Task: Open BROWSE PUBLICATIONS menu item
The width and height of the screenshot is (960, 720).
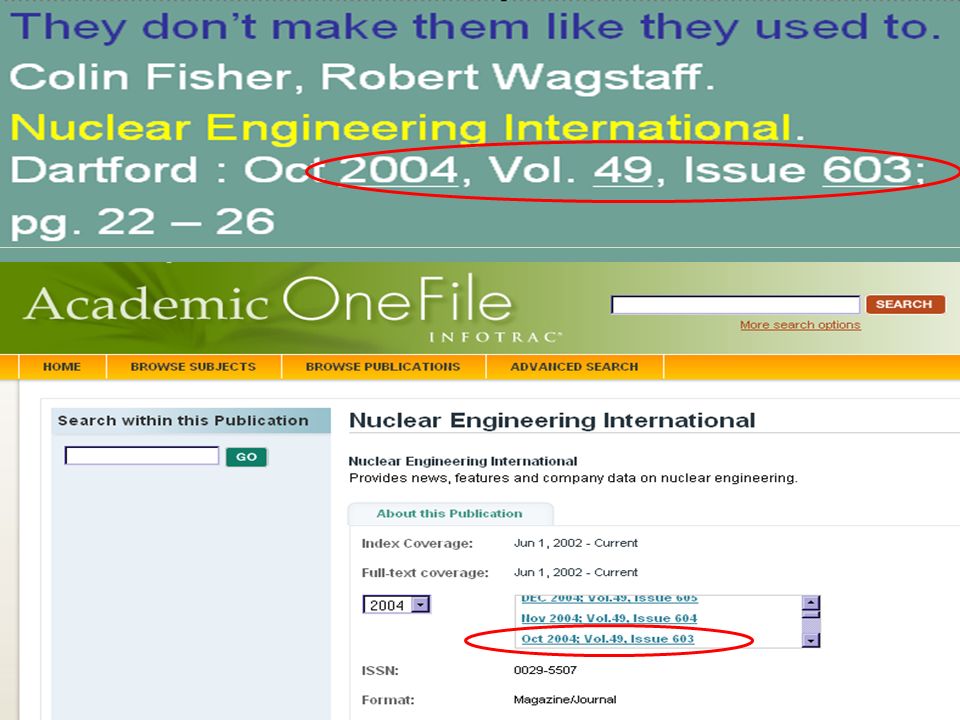Action: (383, 367)
